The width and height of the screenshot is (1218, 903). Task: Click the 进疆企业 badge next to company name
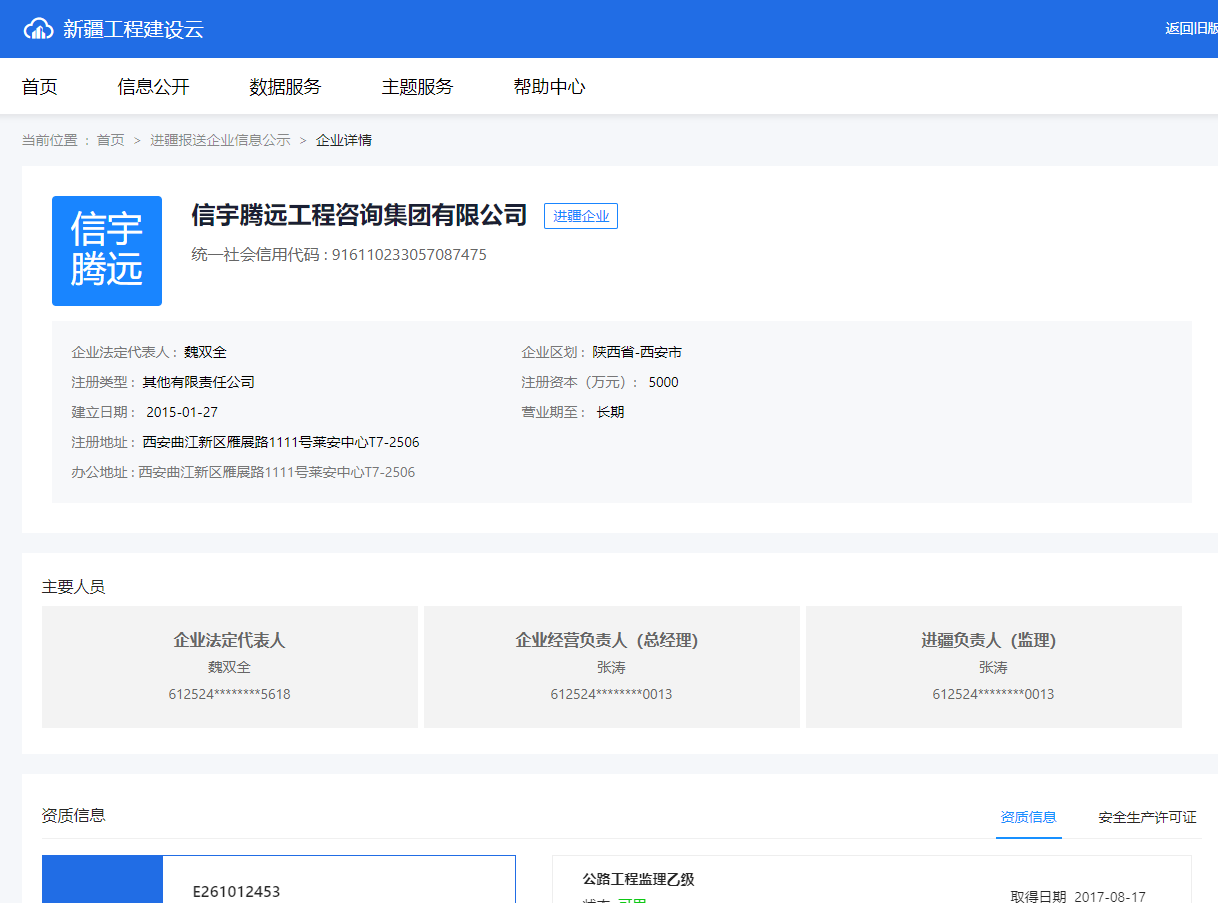580,215
